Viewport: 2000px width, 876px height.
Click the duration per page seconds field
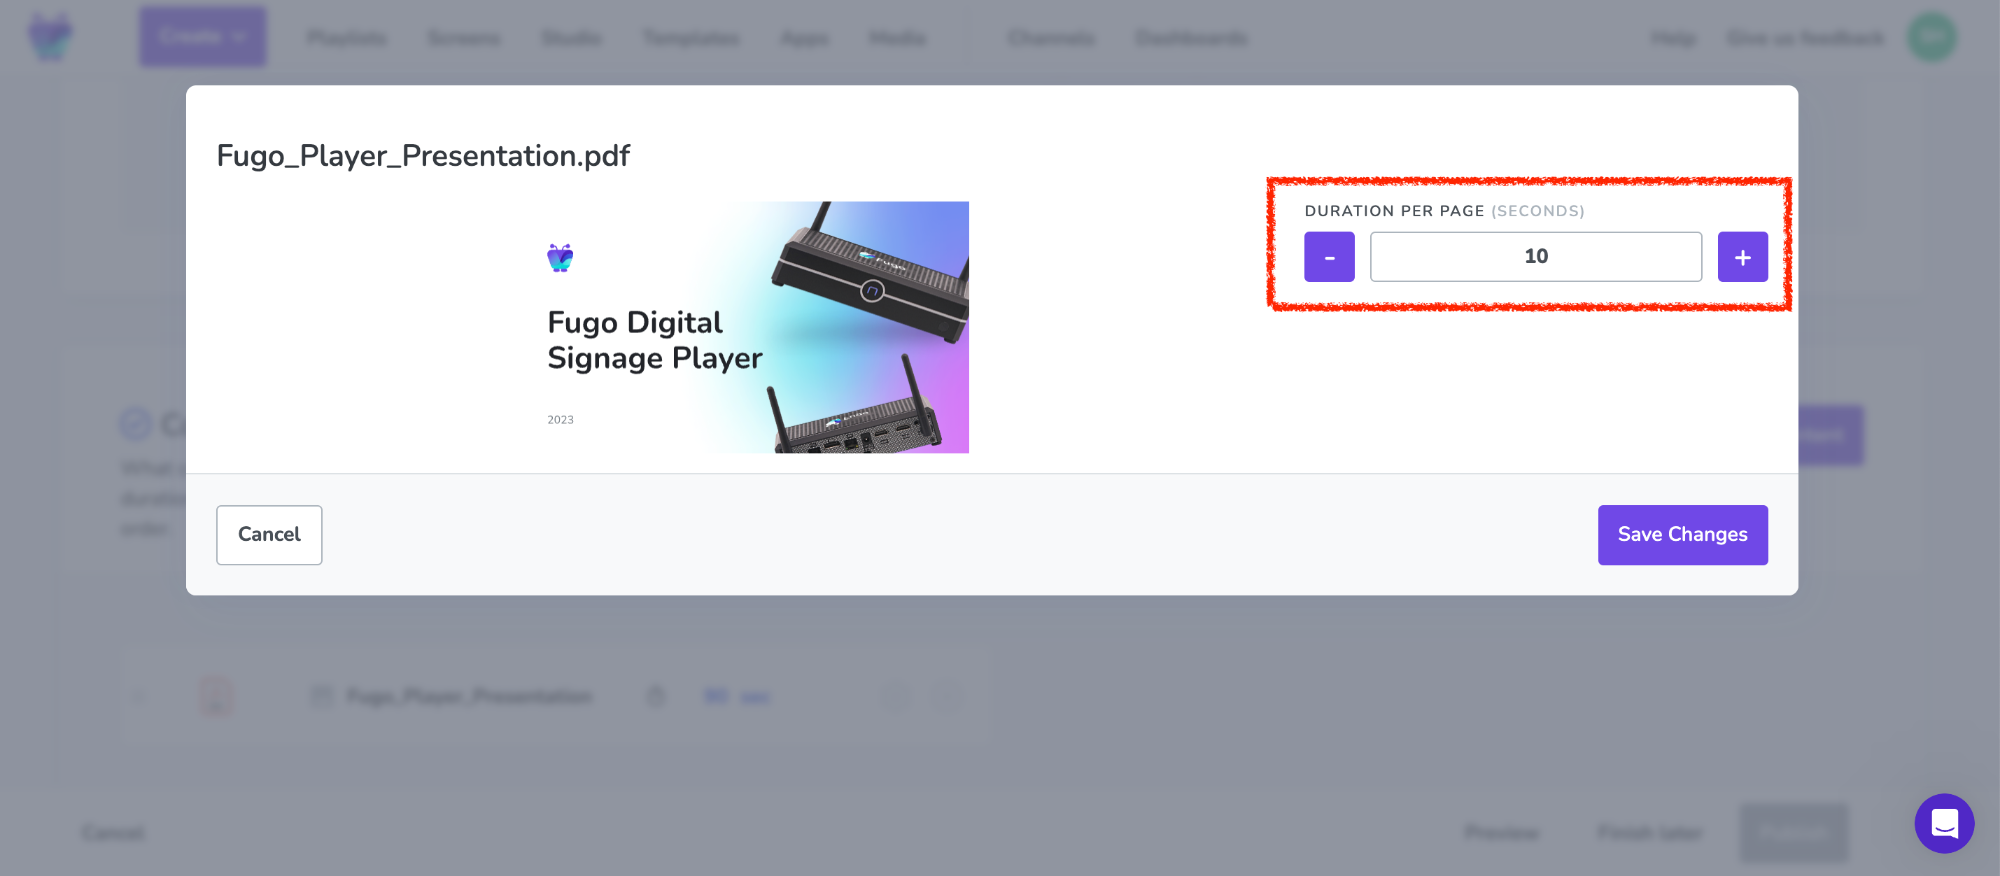(x=1536, y=257)
